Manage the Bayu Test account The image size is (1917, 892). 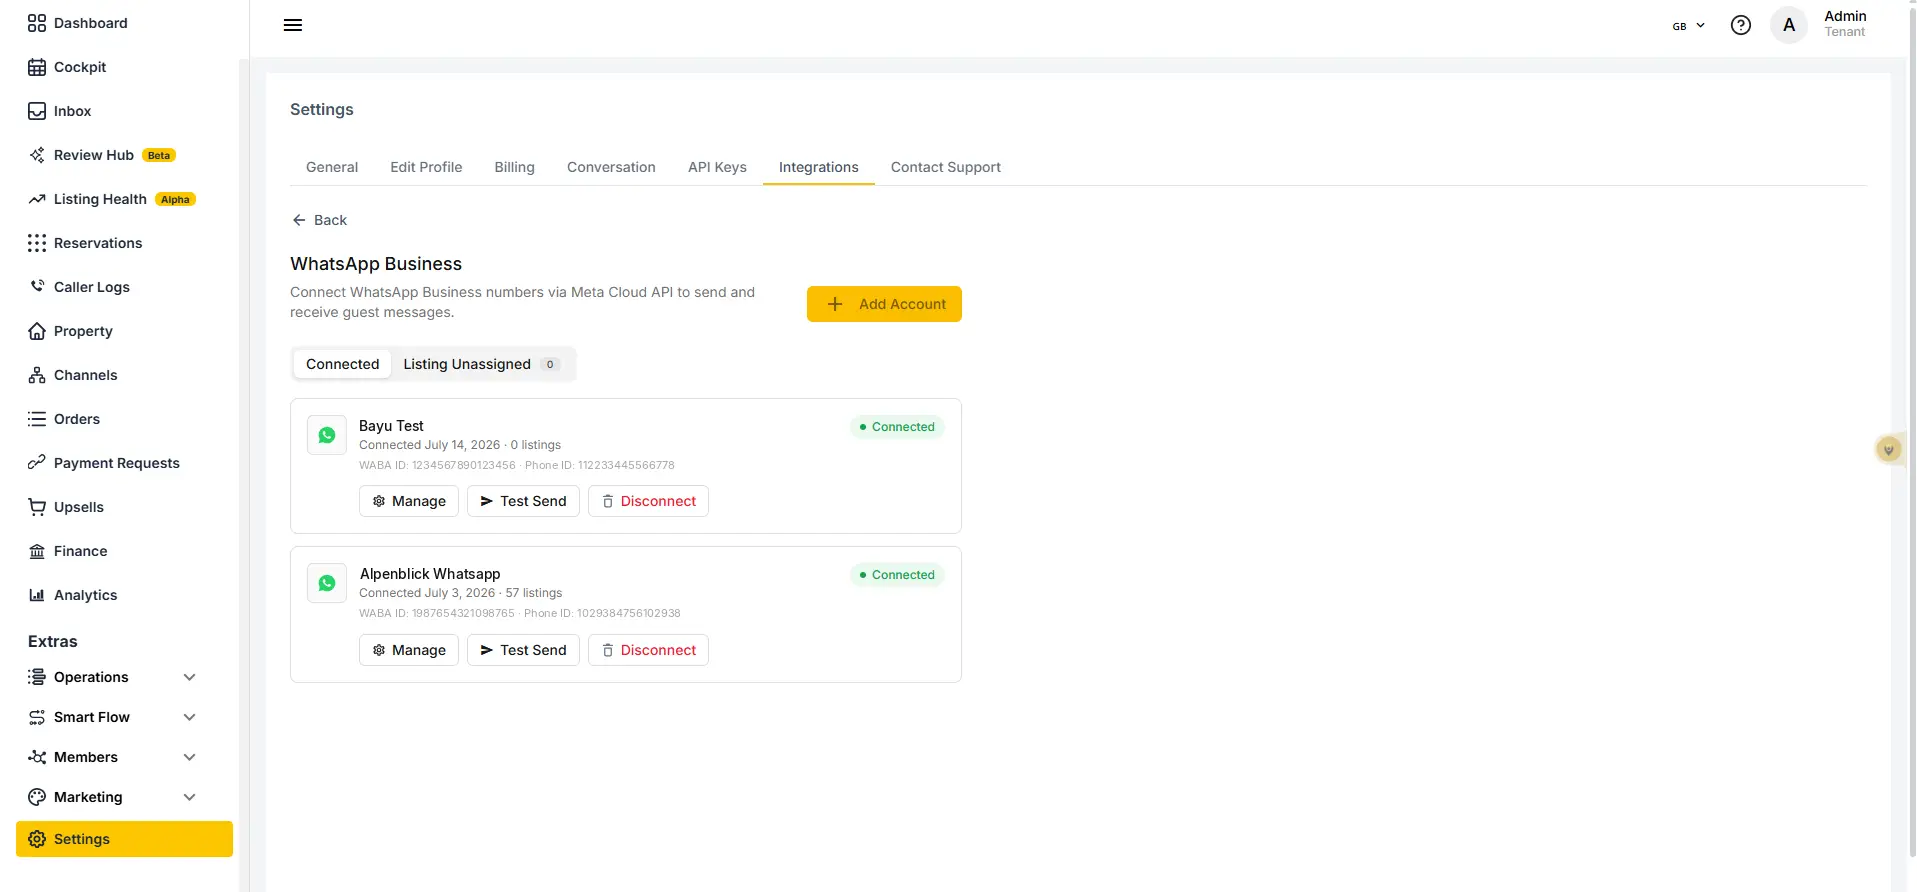pos(409,501)
